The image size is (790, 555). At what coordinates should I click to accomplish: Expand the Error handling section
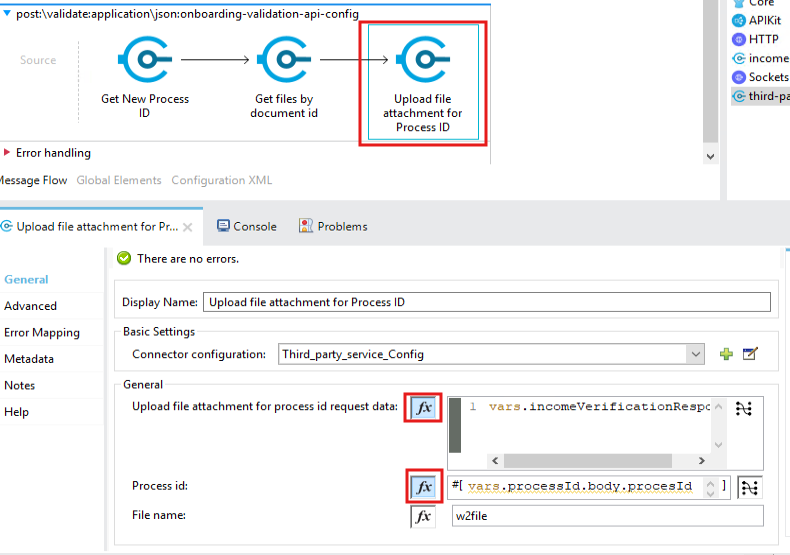pos(8,153)
